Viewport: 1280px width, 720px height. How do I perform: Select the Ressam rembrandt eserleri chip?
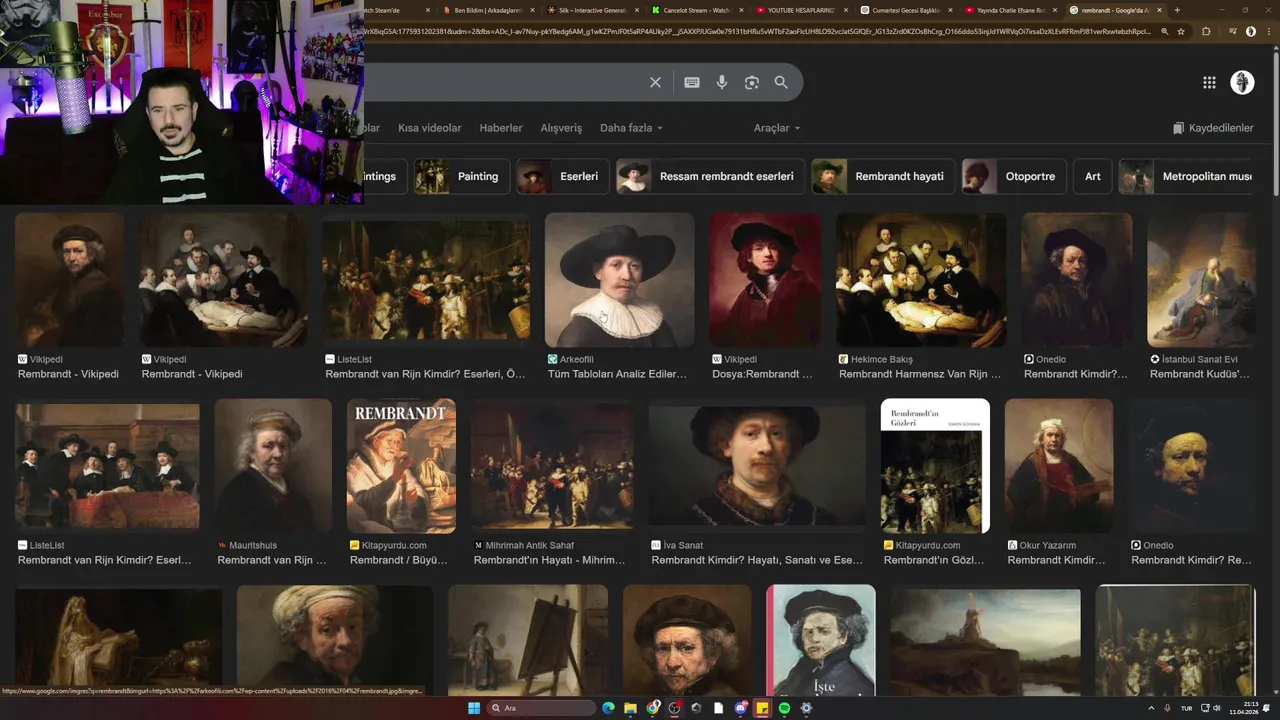click(711, 176)
